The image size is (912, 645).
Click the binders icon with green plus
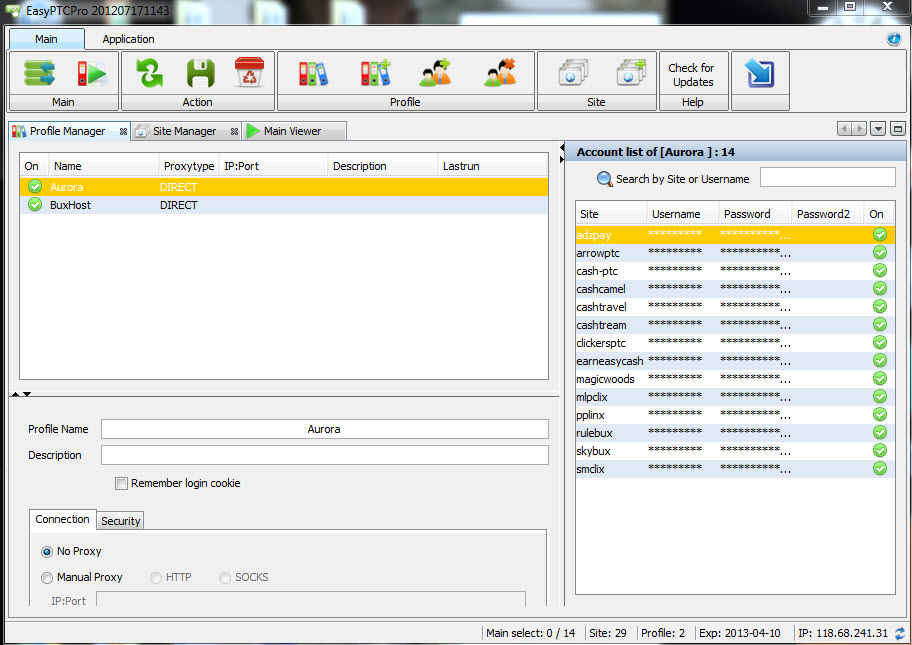click(375, 73)
